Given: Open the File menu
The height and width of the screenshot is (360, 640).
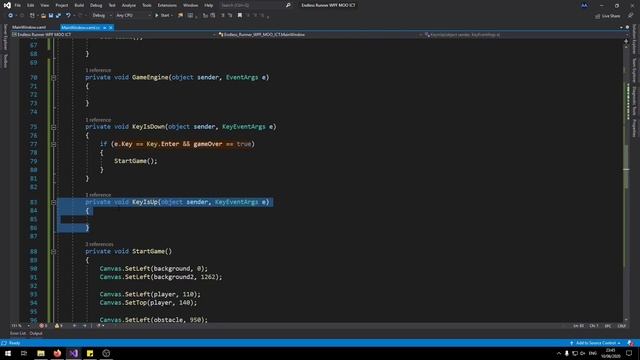Looking at the screenshot, I should point(18,5).
